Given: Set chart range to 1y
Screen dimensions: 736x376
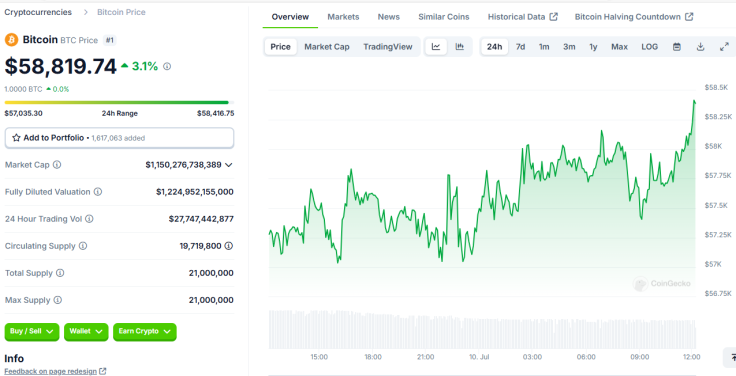Looking at the screenshot, I should (x=593, y=47).
